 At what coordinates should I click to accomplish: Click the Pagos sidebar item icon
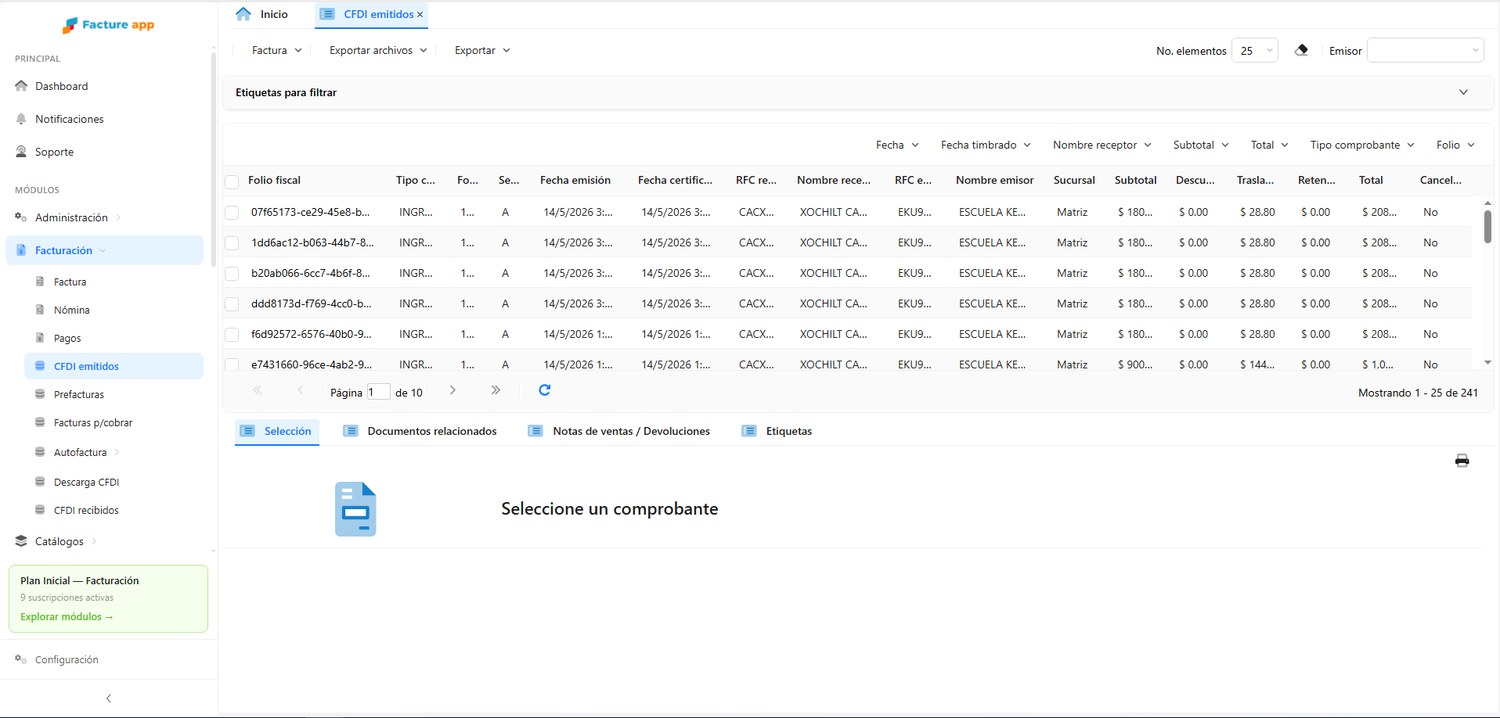pyautogui.click(x=40, y=338)
